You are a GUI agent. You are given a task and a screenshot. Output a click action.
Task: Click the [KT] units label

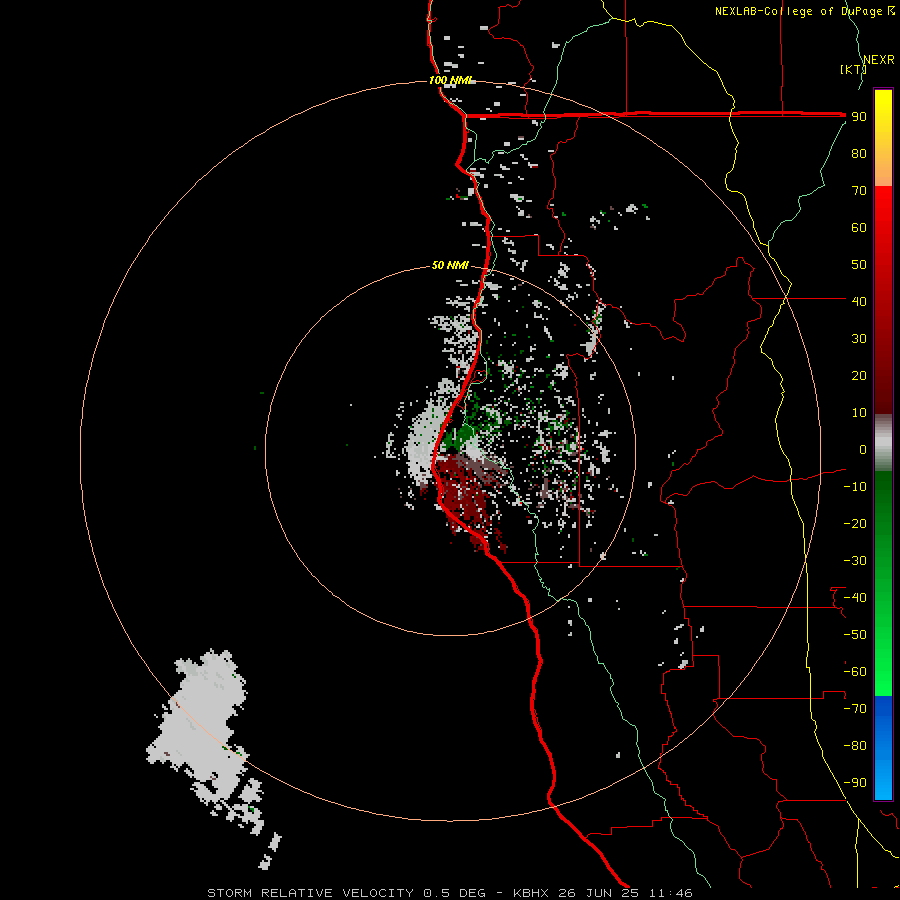852,69
